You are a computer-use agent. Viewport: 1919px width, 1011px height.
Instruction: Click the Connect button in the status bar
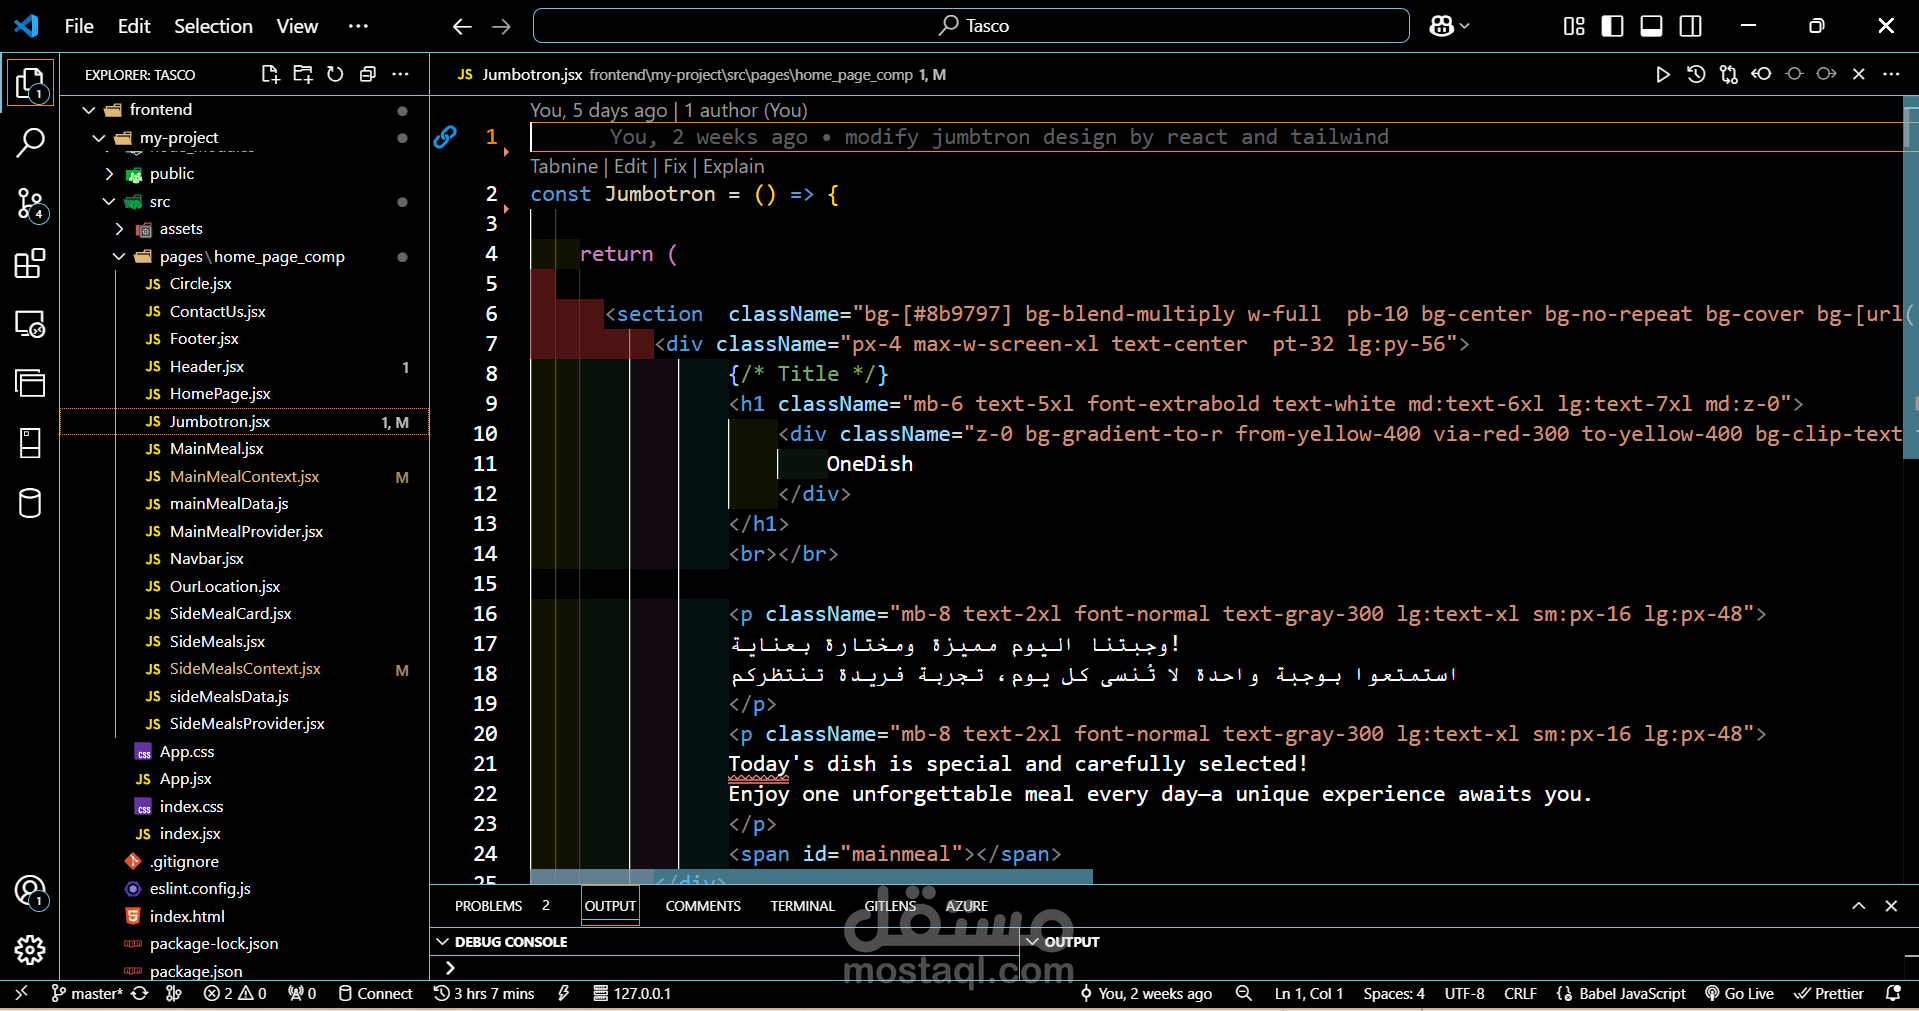pyautogui.click(x=375, y=993)
